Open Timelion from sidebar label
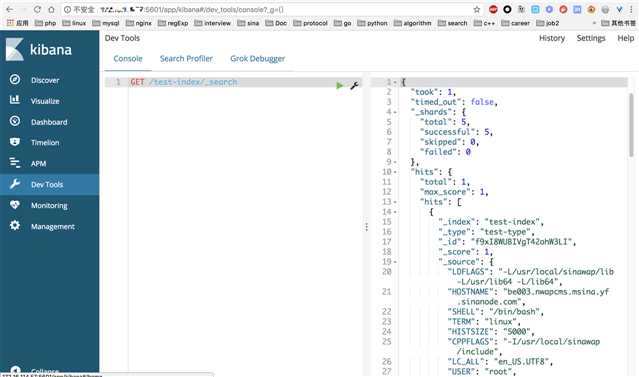Screen dimensions: 639x377 coord(45,143)
